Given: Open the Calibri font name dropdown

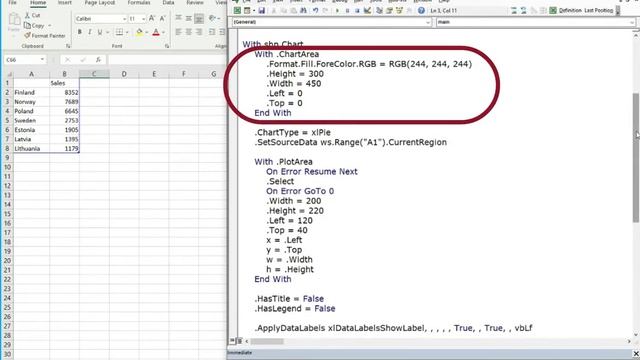Looking at the screenshot, I should point(124,19).
